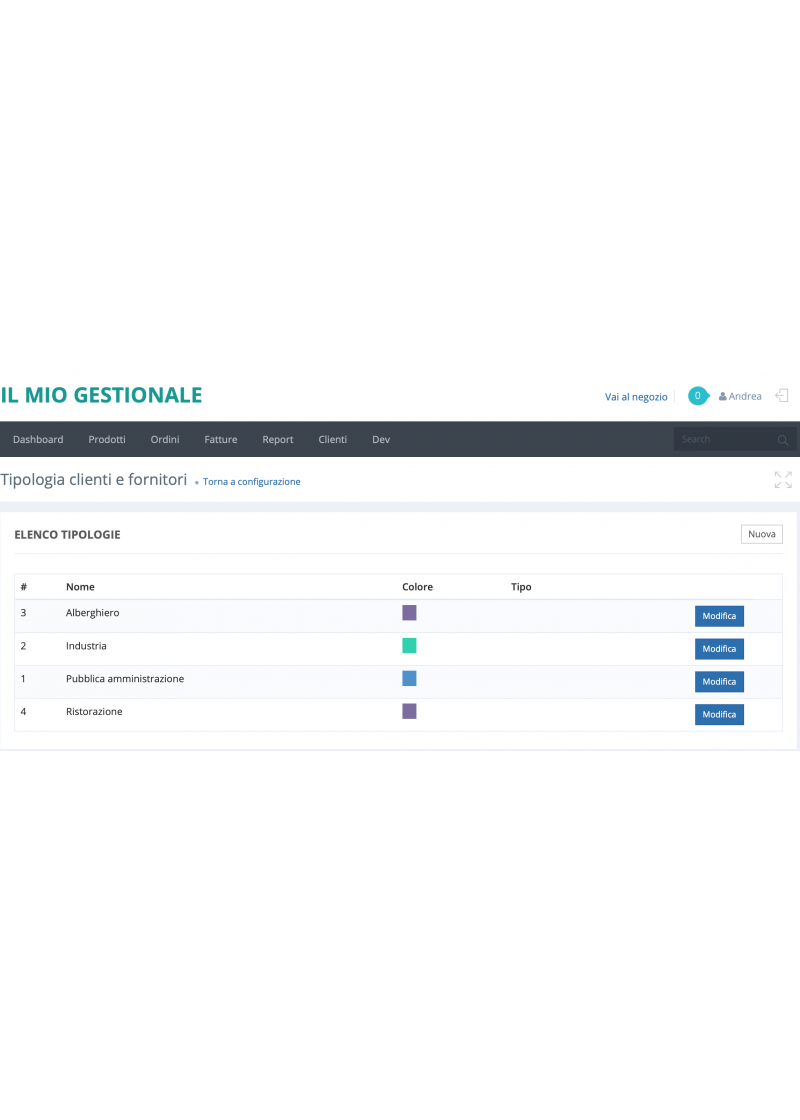Click the # column header

coord(24,587)
